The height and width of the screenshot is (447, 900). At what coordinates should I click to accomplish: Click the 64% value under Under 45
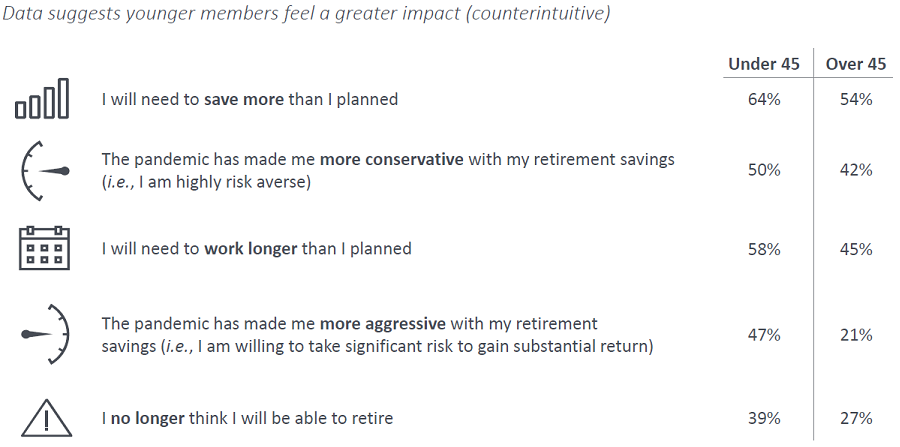click(x=764, y=100)
